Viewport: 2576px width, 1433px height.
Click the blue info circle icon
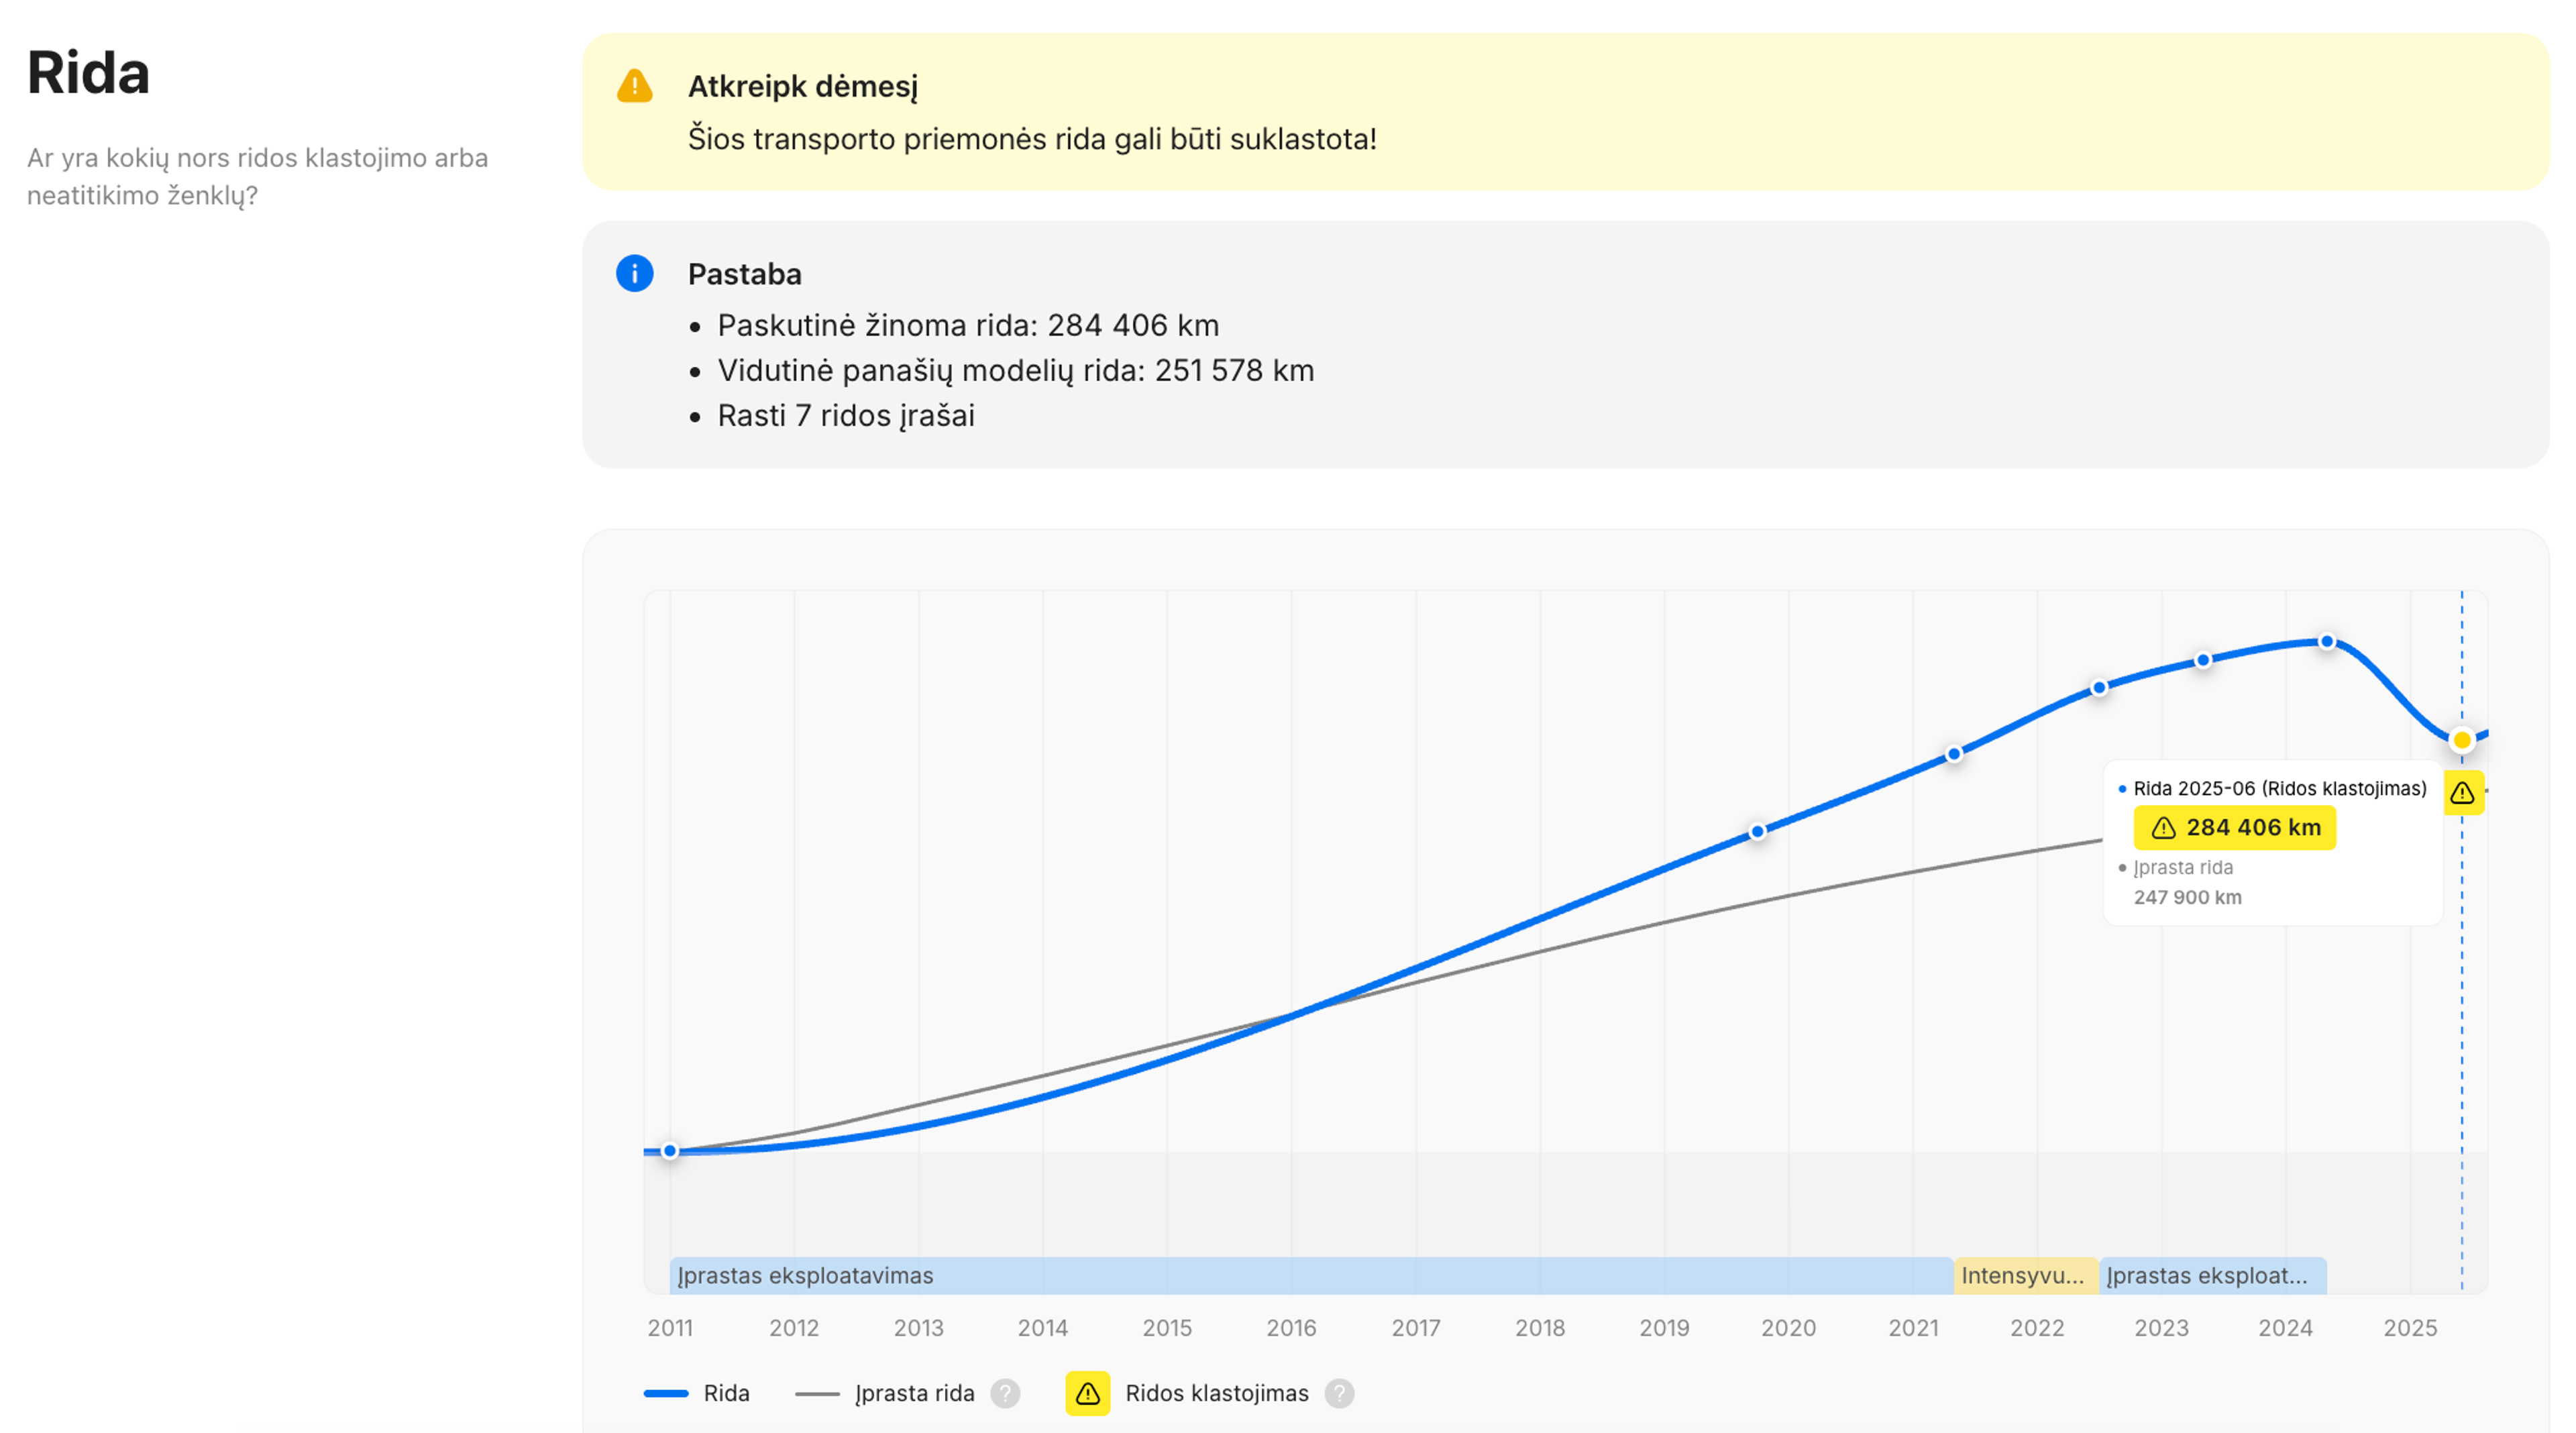point(634,273)
